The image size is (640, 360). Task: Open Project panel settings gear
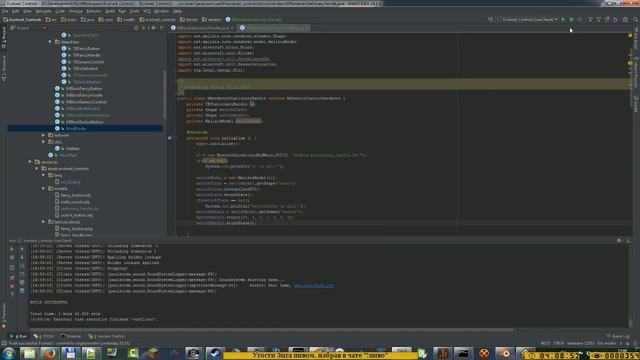tap(153, 28)
